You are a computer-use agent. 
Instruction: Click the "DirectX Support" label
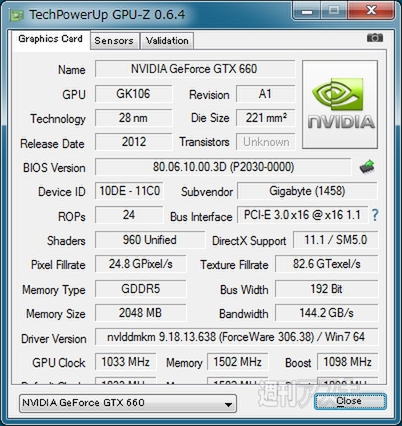pos(249,241)
